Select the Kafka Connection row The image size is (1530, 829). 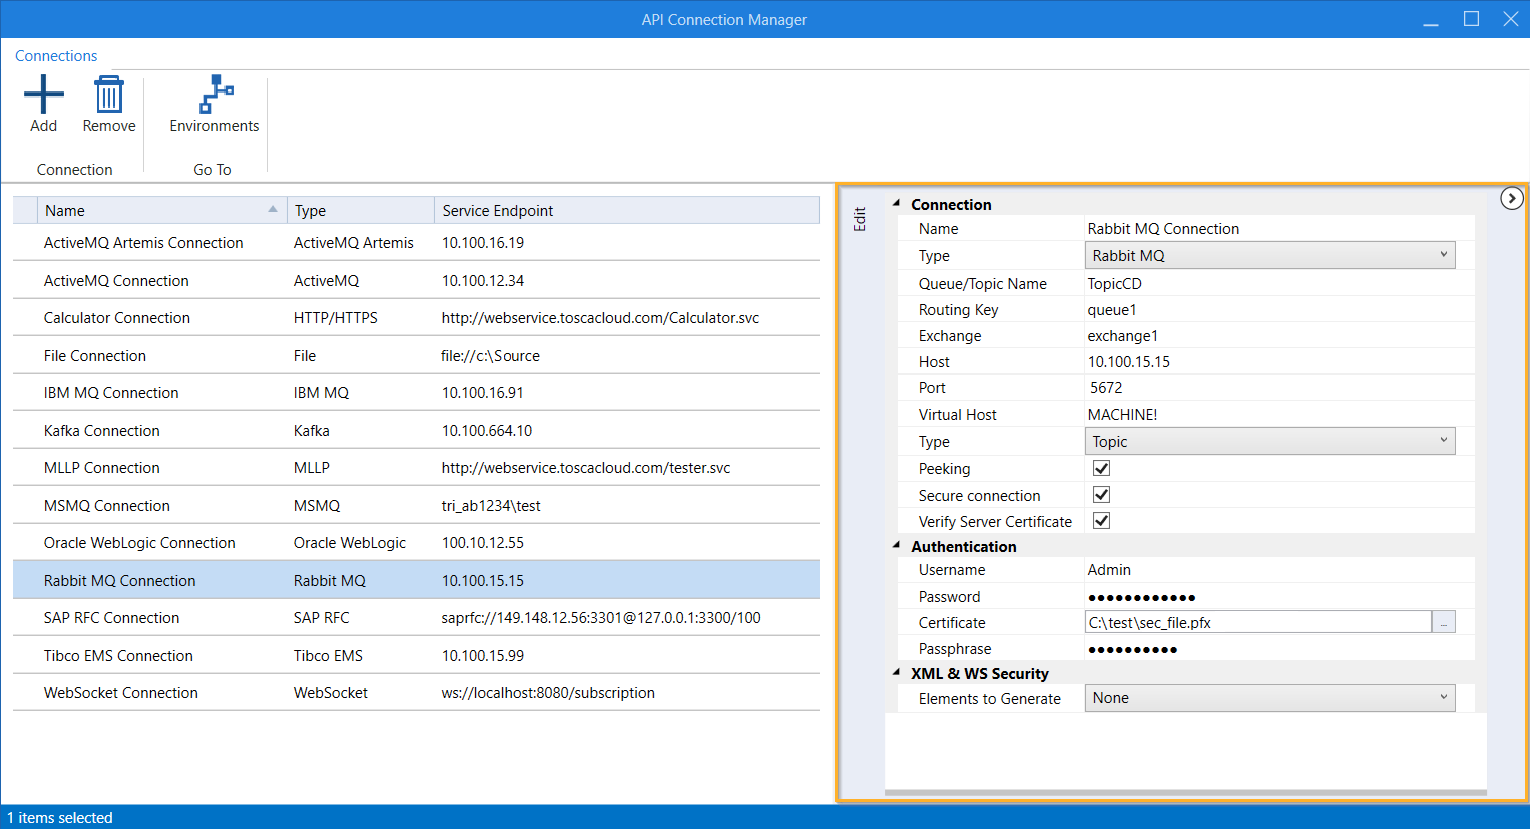pyautogui.click(x=102, y=431)
